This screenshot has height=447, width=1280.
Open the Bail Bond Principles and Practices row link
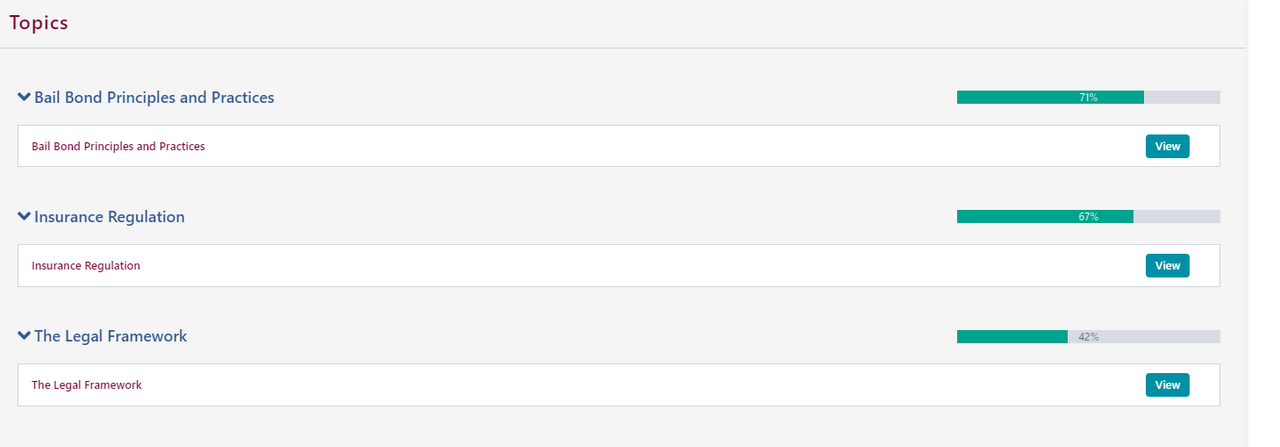click(x=118, y=146)
